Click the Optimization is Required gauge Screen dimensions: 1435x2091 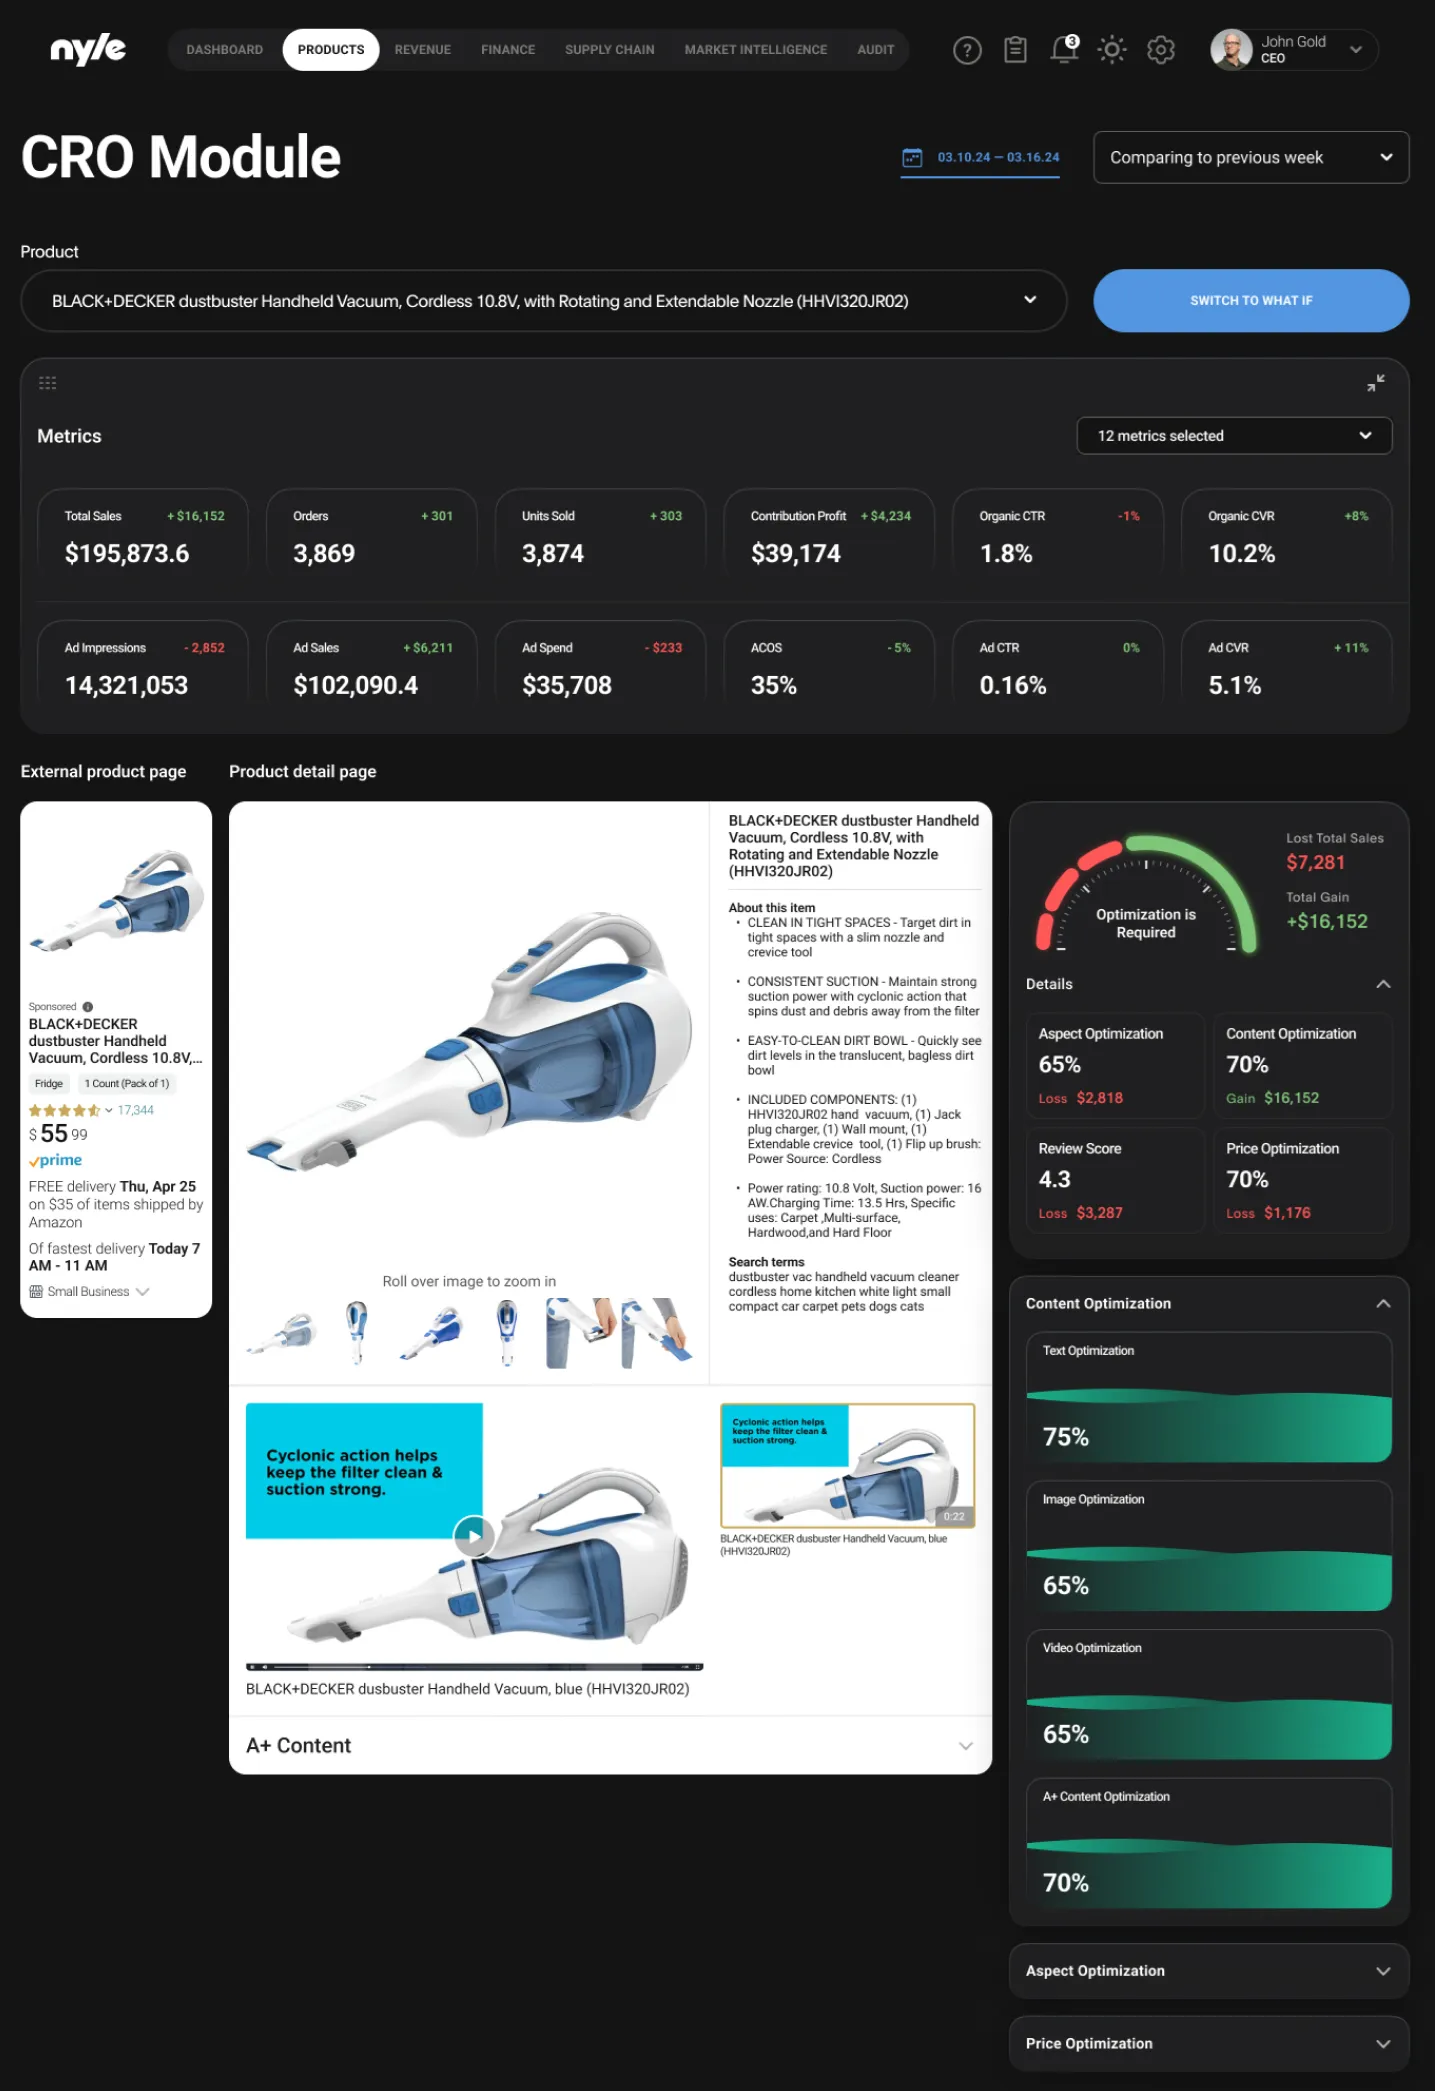click(1146, 894)
